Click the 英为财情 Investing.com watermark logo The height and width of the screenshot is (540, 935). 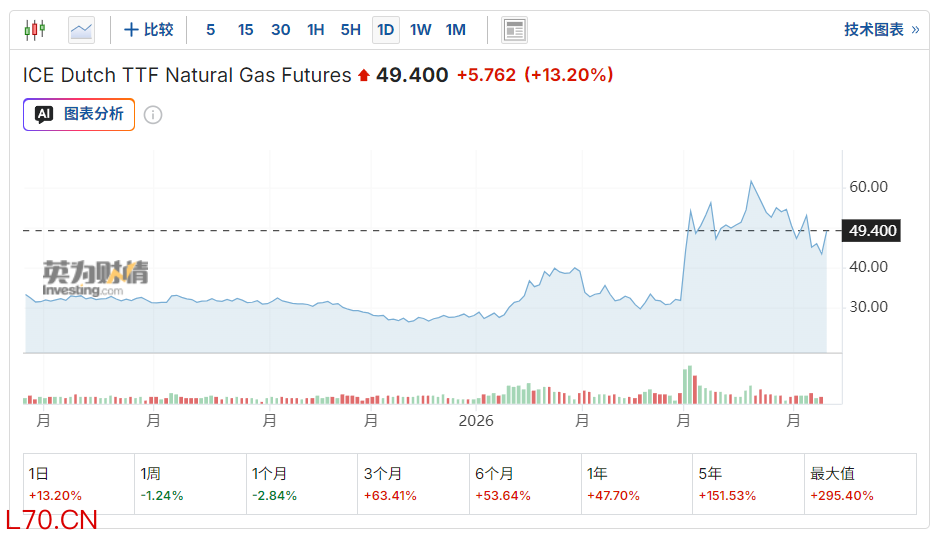click(x=95, y=277)
